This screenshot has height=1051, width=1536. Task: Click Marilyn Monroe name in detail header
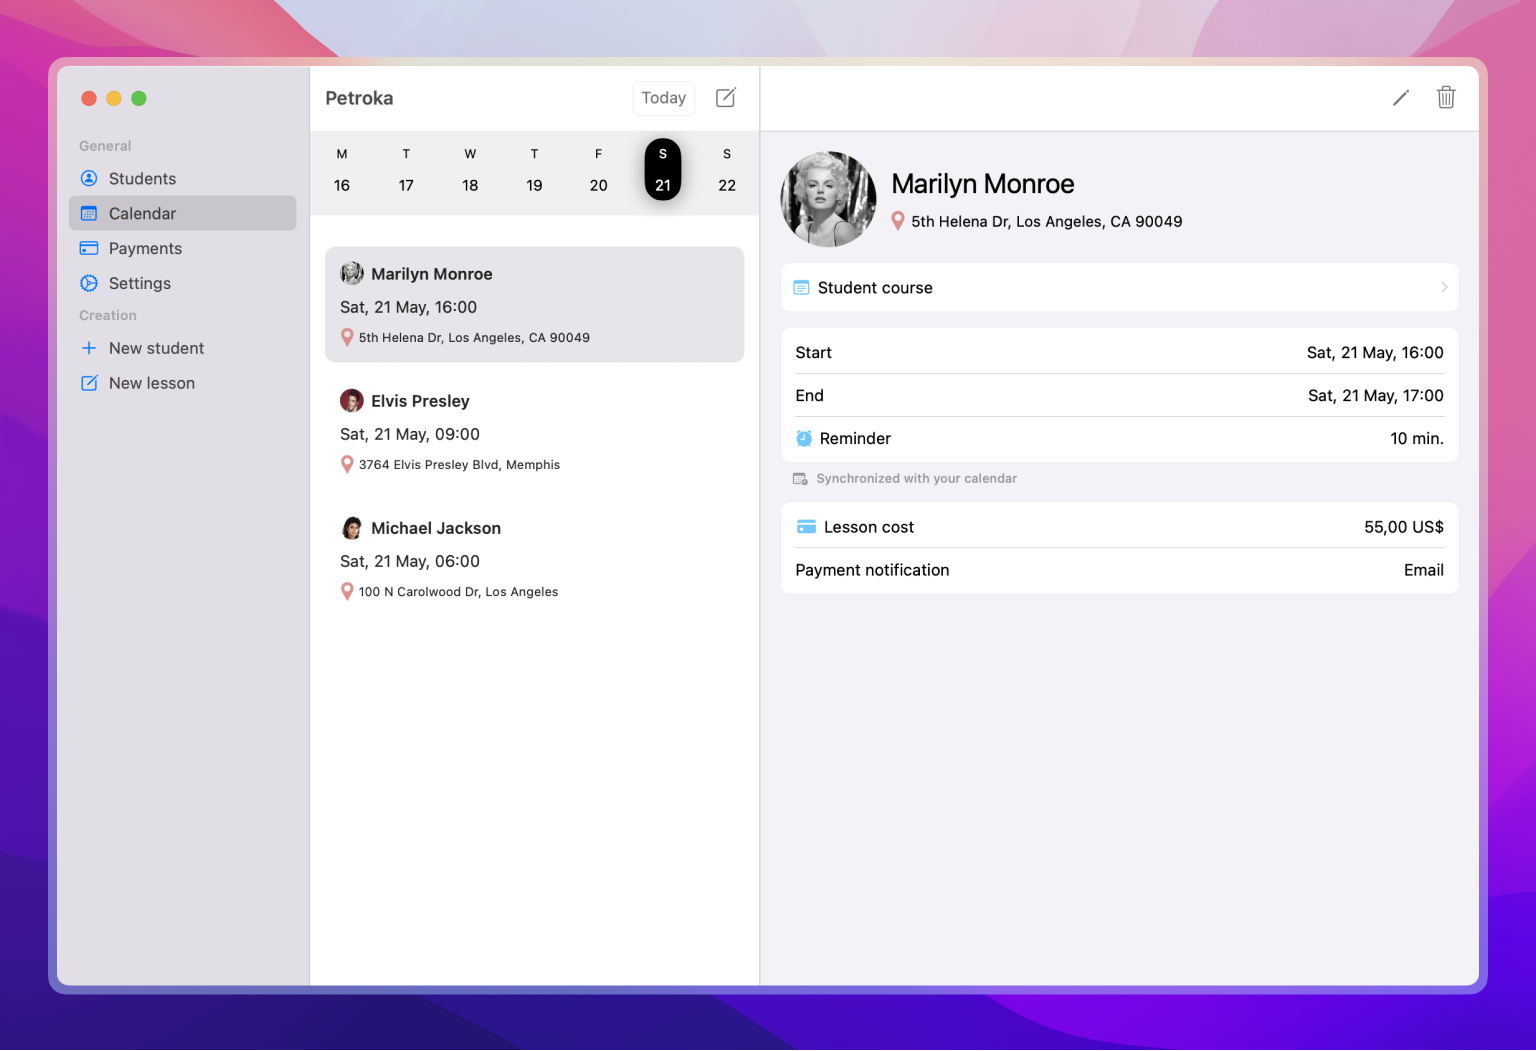click(x=983, y=184)
